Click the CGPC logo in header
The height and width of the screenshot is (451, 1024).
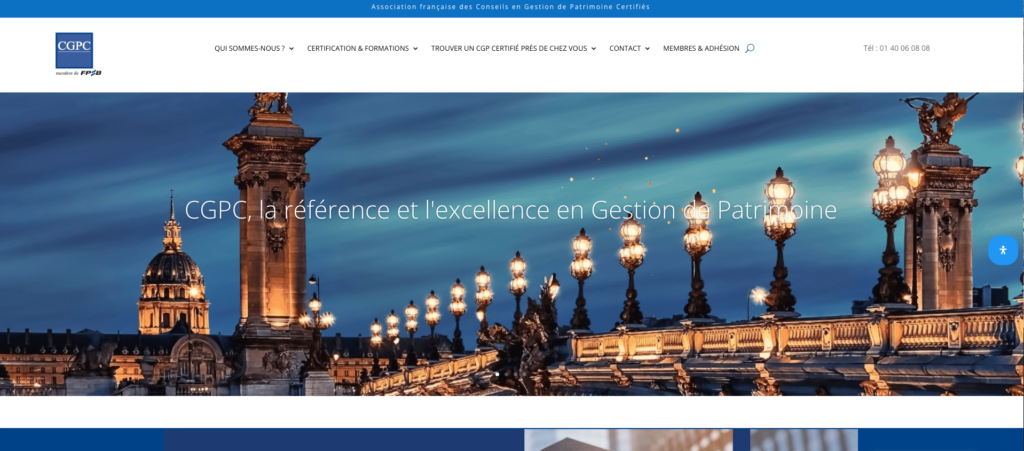[x=74, y=50]
